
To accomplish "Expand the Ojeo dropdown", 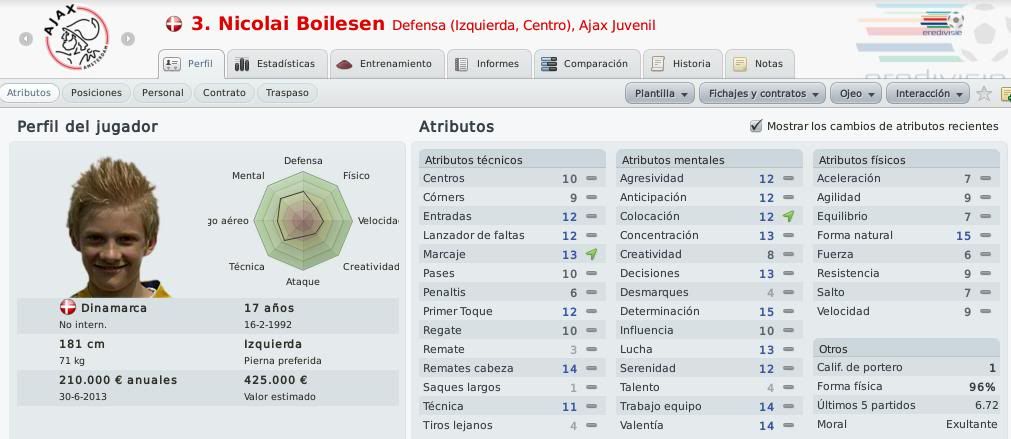I will pyautogui.click(x=856, y=93).
